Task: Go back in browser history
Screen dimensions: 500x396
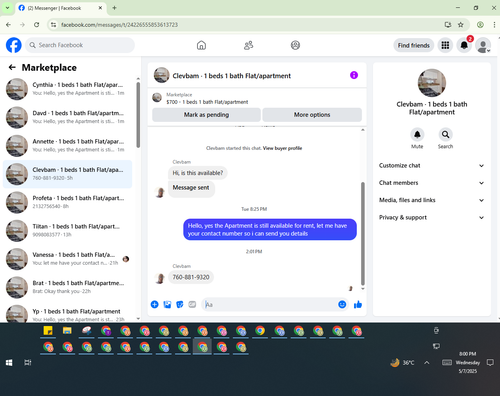Action: [x=8, y=25]
